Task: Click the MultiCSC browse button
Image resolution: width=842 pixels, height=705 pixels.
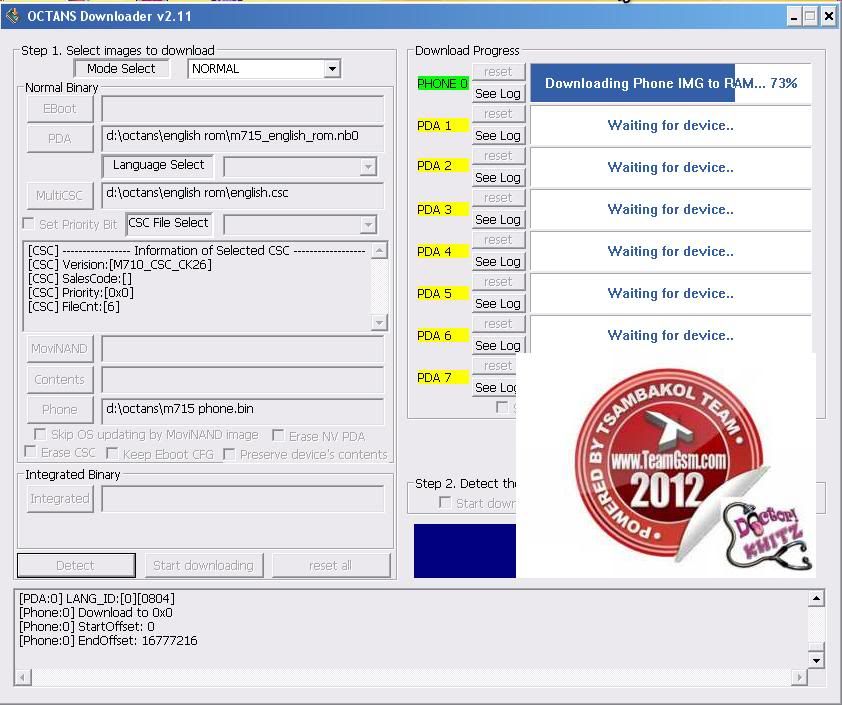Action: point(60,195)
